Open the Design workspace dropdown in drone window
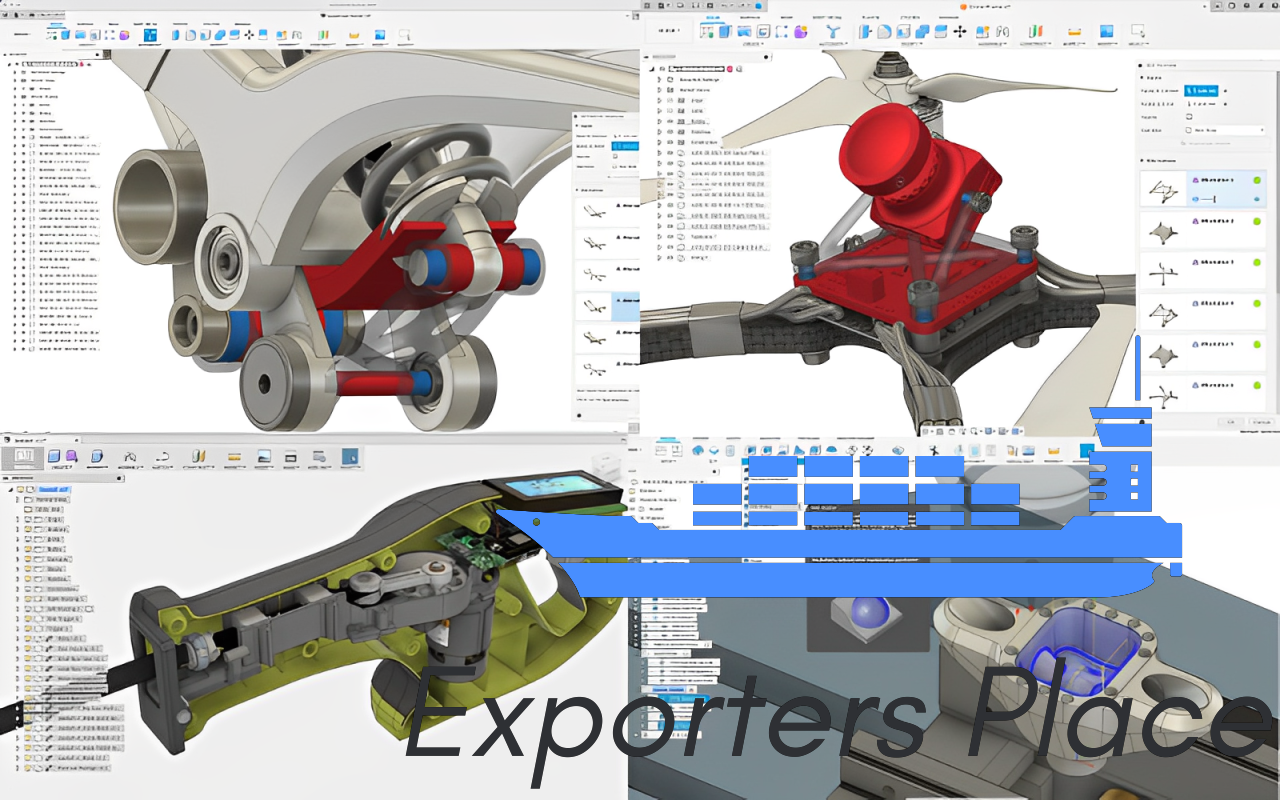This screenshot has width=1280, height=800. 669,30
